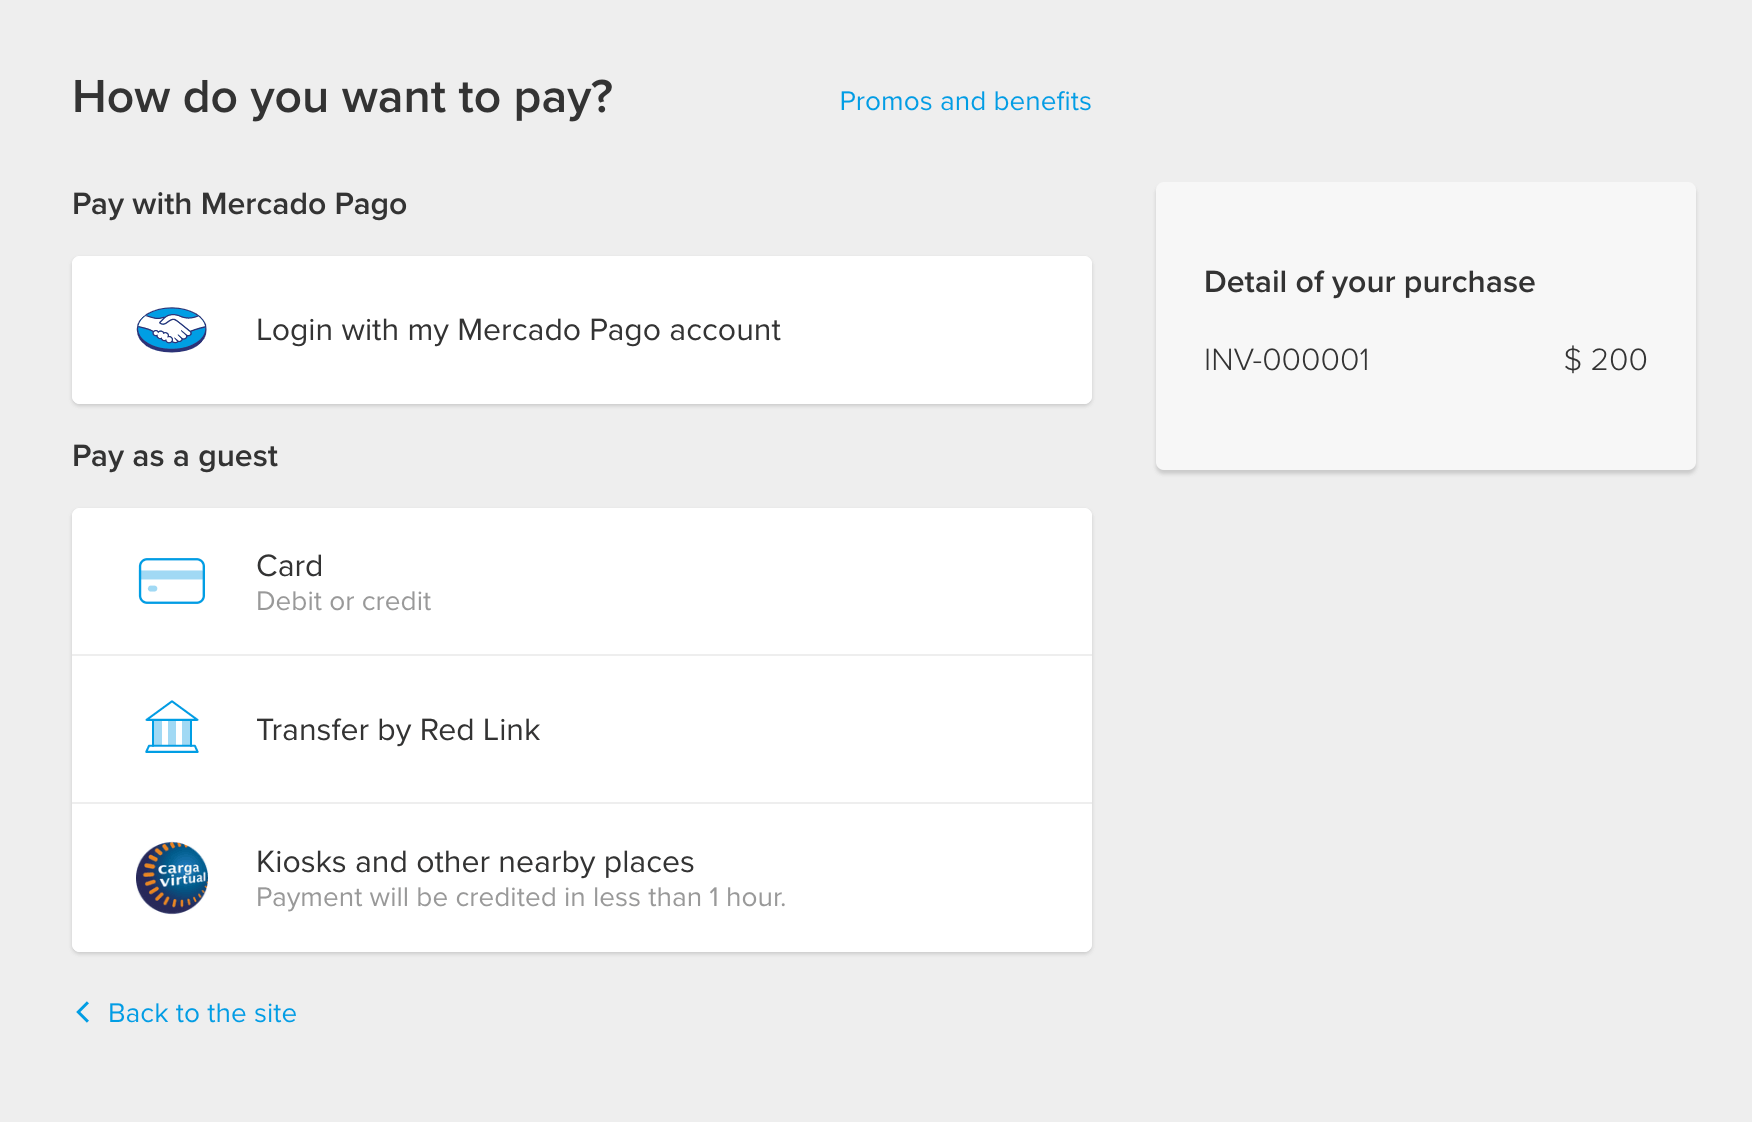Expand the Pay as a guest section

click(174, 456)
